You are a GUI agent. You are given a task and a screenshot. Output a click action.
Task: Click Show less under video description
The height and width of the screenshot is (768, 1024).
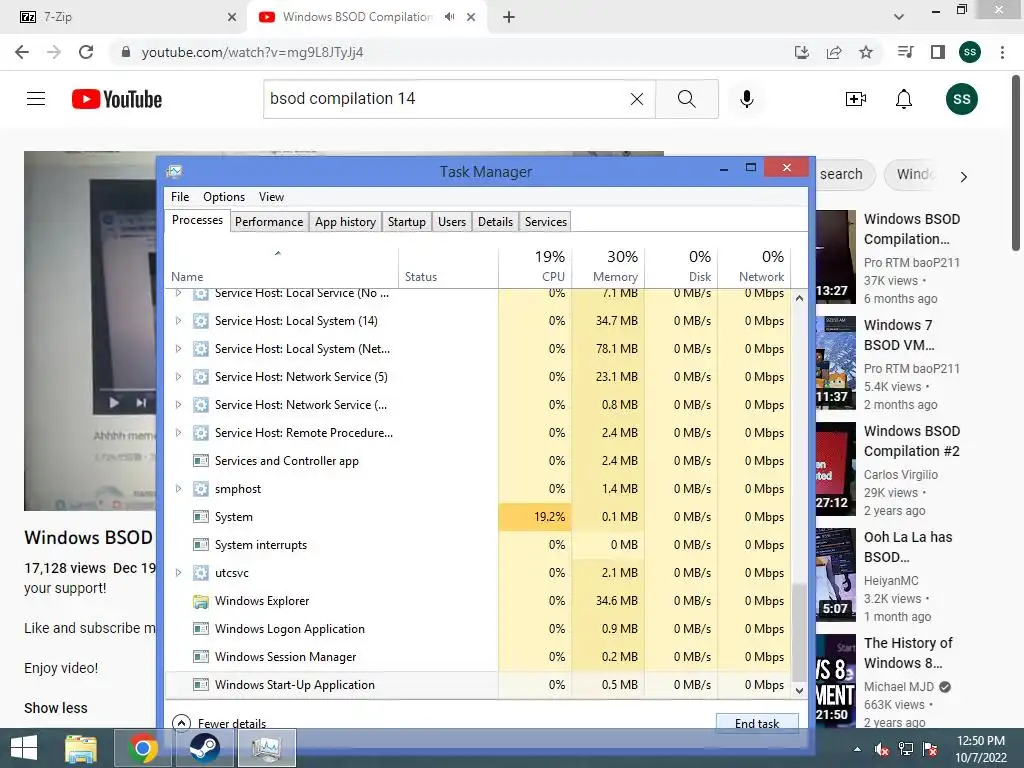(x=56, y=708)
